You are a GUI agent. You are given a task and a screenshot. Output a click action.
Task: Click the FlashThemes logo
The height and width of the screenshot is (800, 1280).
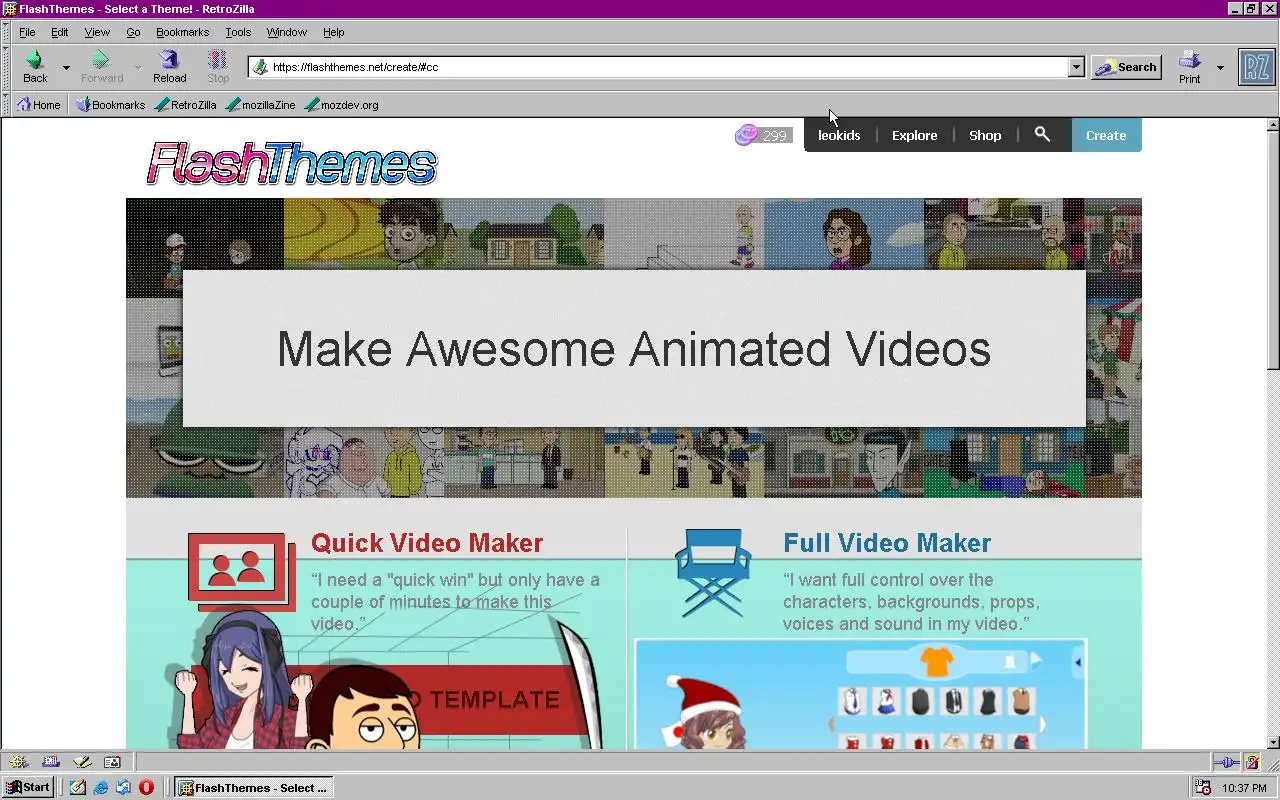pyautogui.click(x=292, y=163)
